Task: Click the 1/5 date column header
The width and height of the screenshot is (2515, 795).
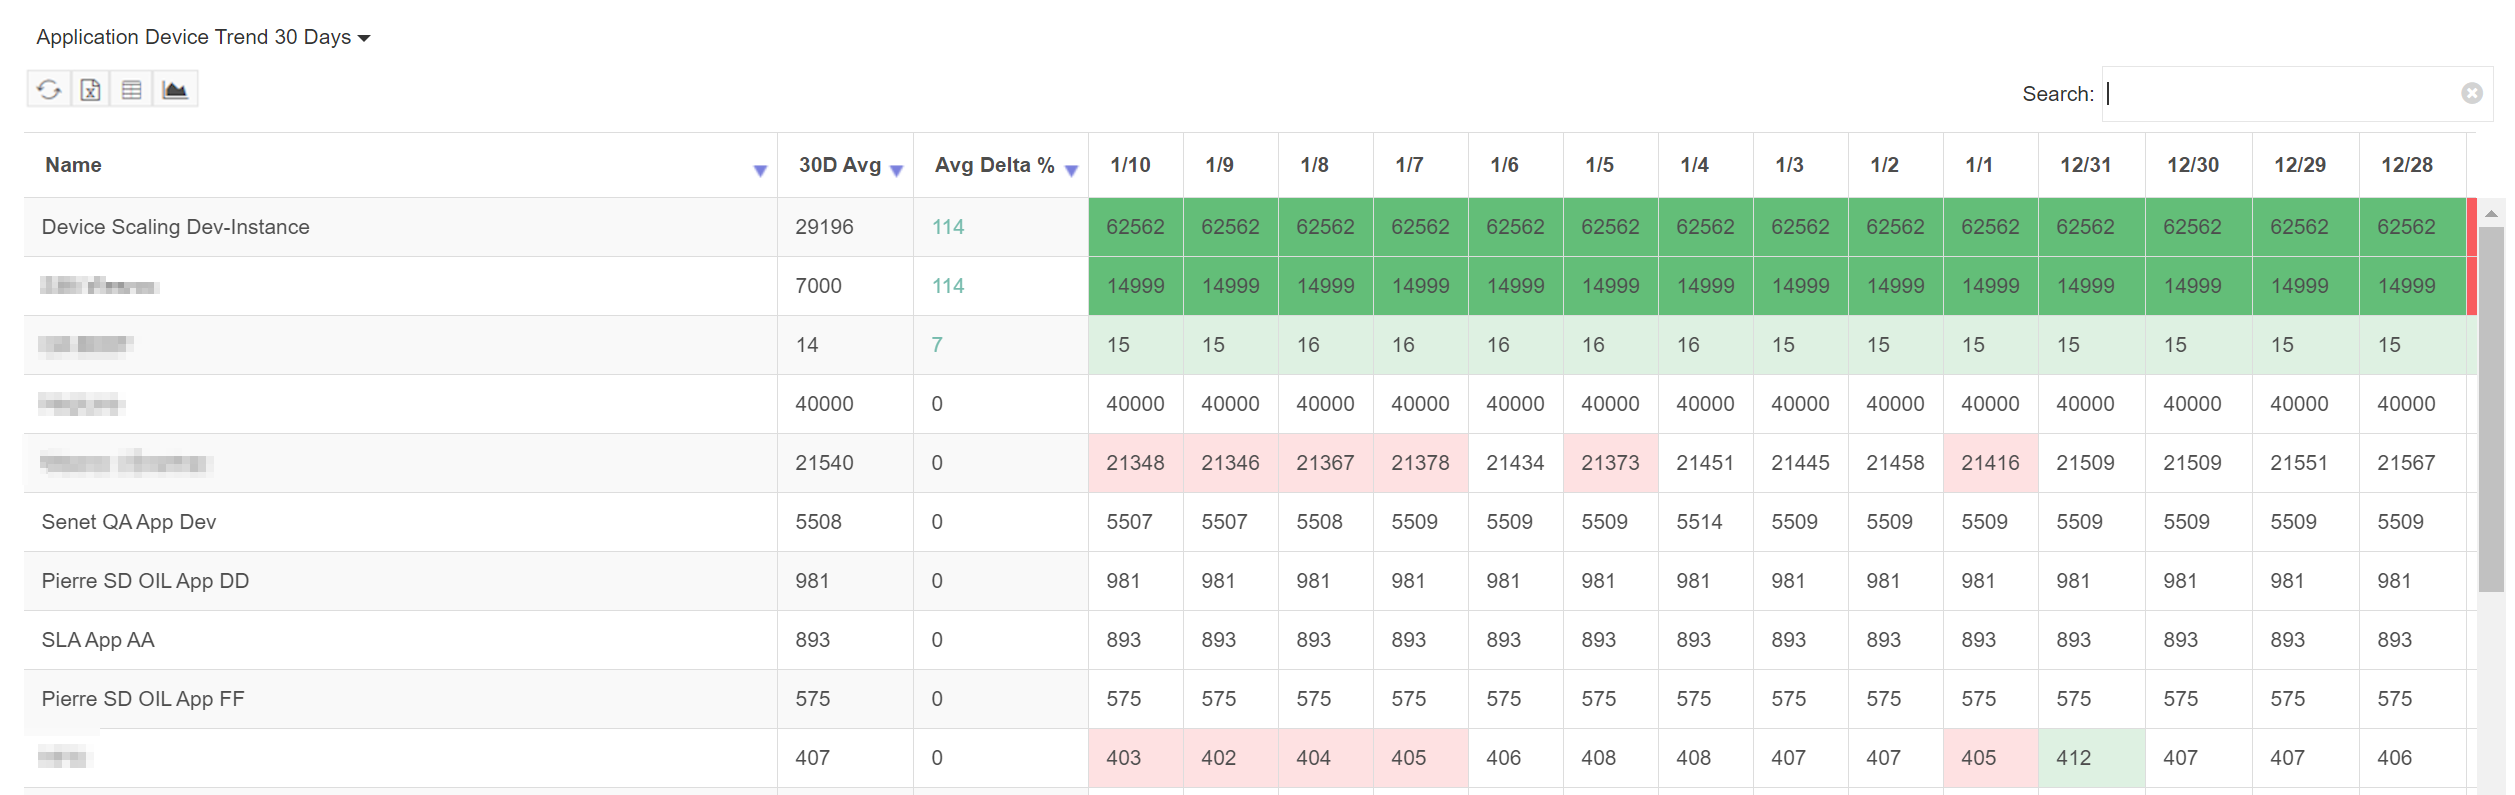Action: pyautogui.click(x=1599, y=165)
